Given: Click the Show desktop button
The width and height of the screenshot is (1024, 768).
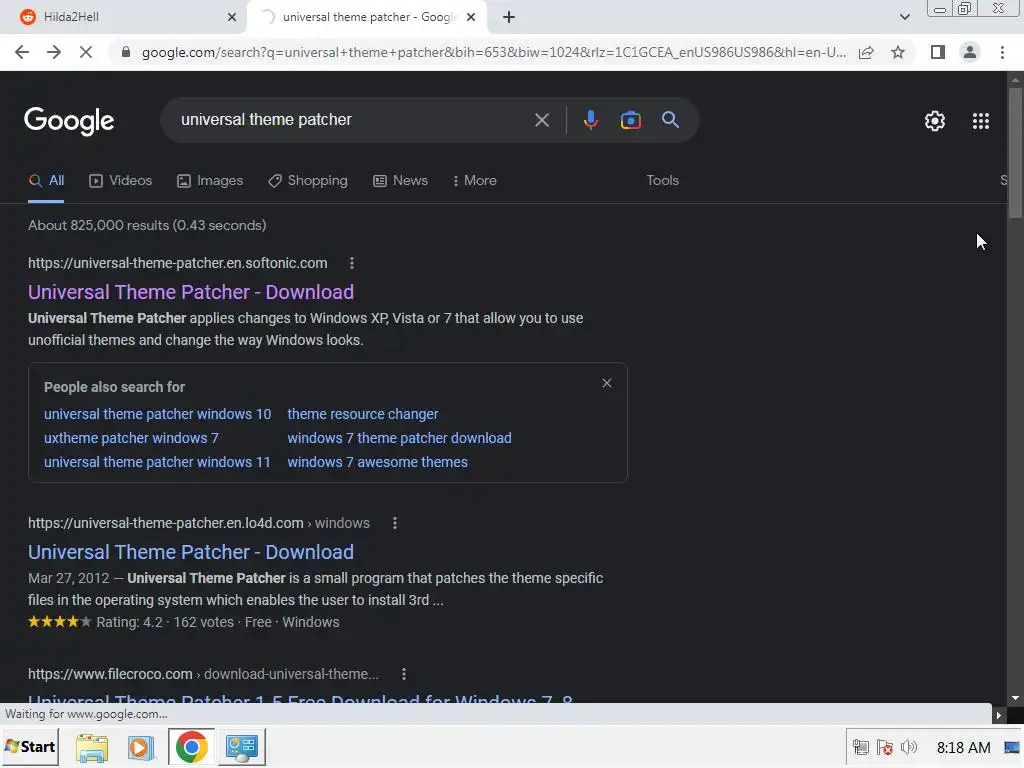Looking at the screenshot, I should [x=1012, y=747].
